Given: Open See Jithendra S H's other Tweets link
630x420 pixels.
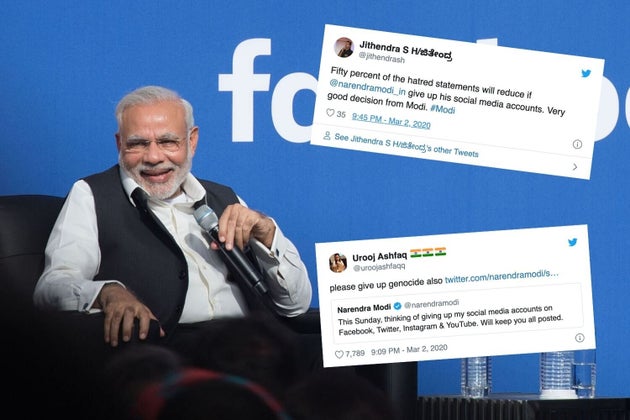Looking at the screenshot, I should coord(406,145).
